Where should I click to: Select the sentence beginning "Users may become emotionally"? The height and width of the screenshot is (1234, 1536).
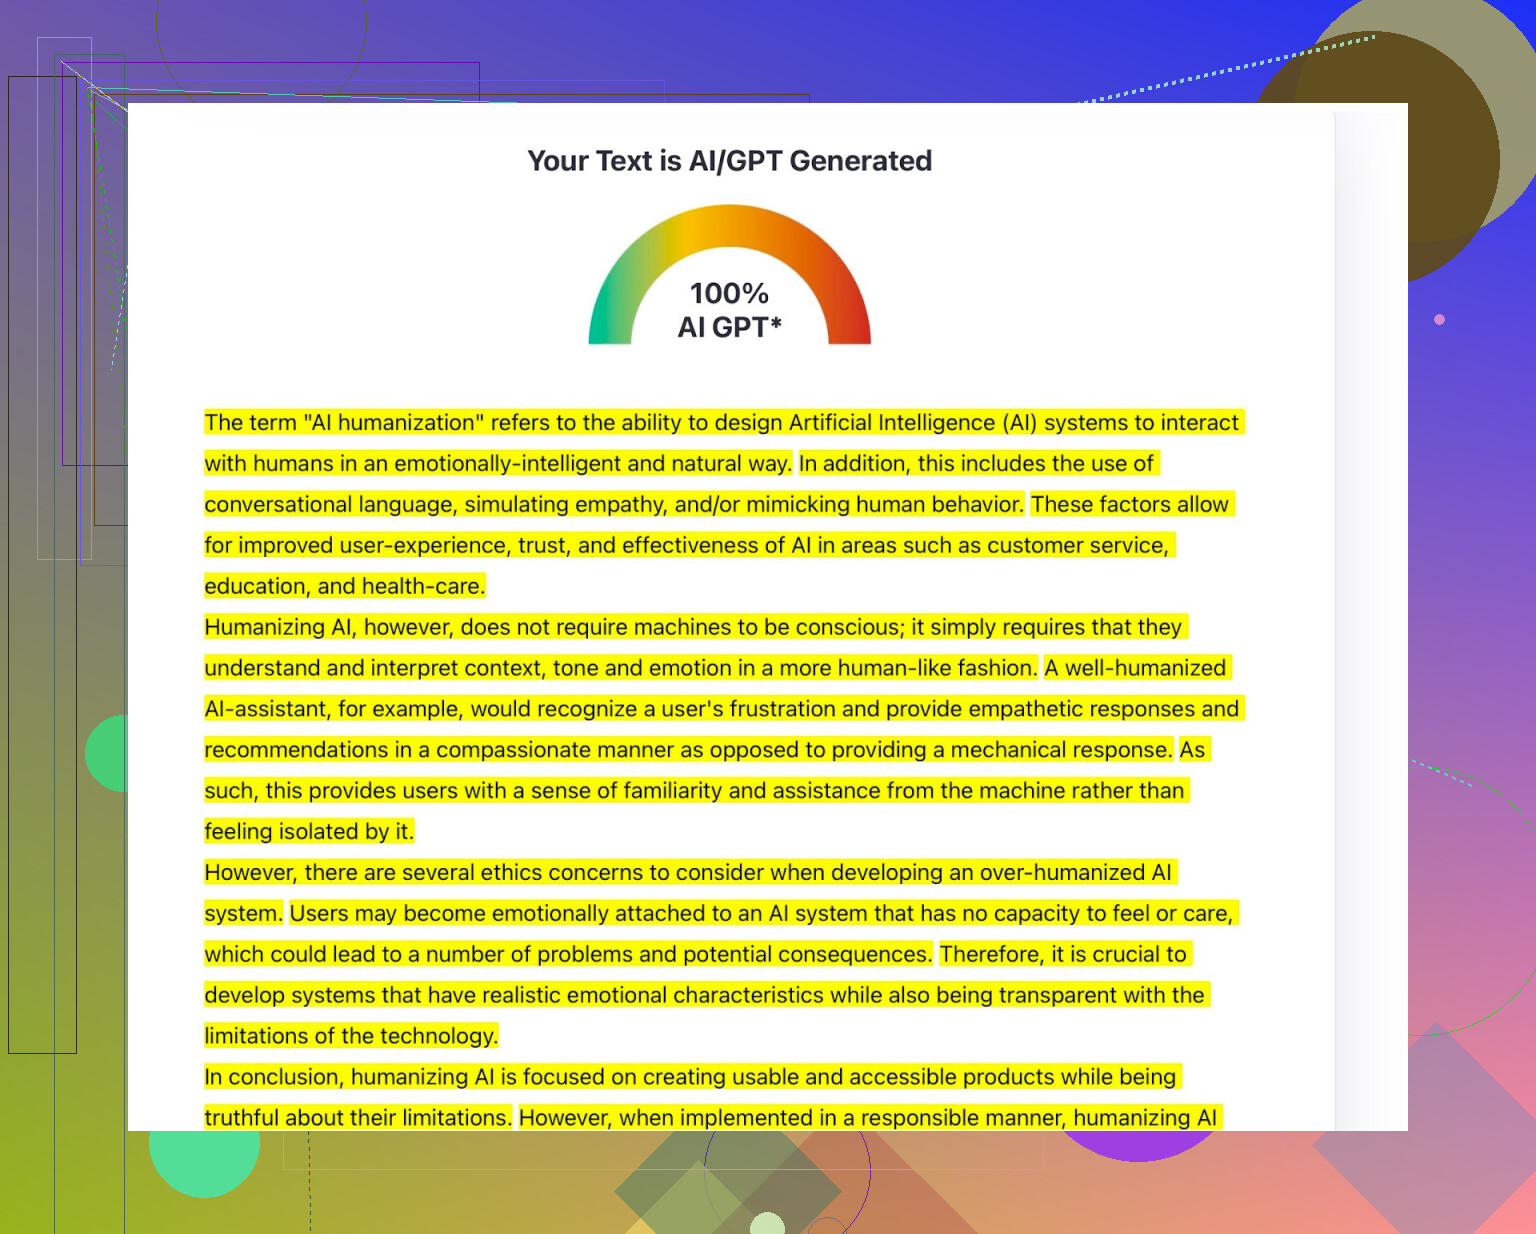click(760, 914)
